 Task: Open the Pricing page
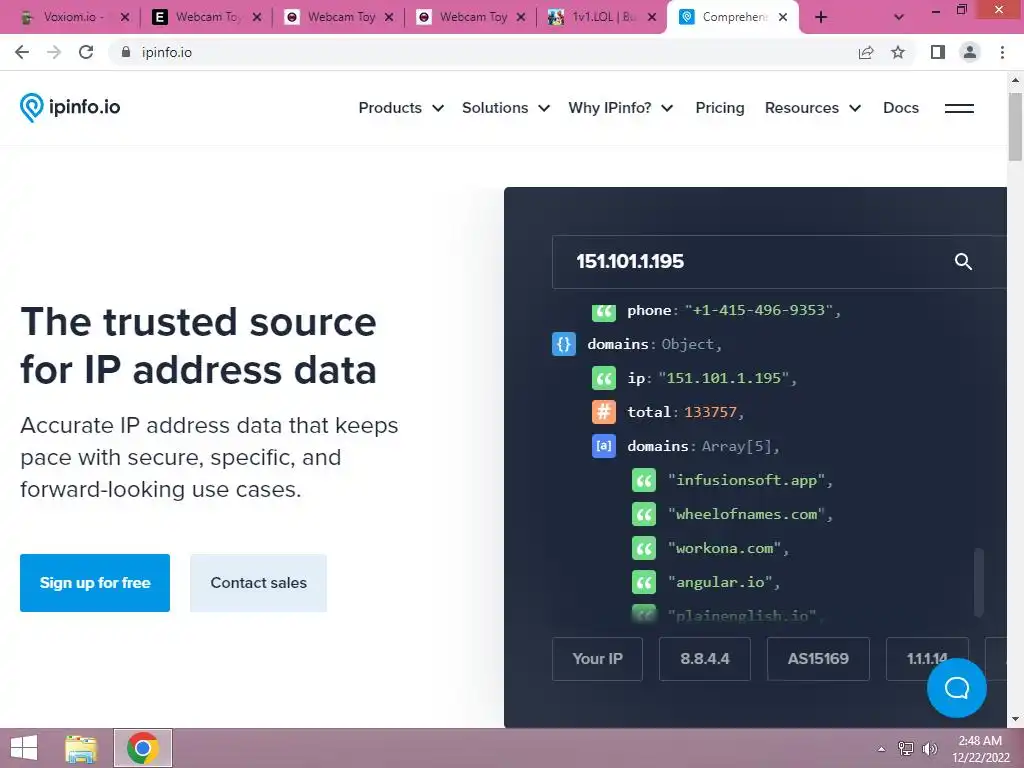[x=720, y=108]
